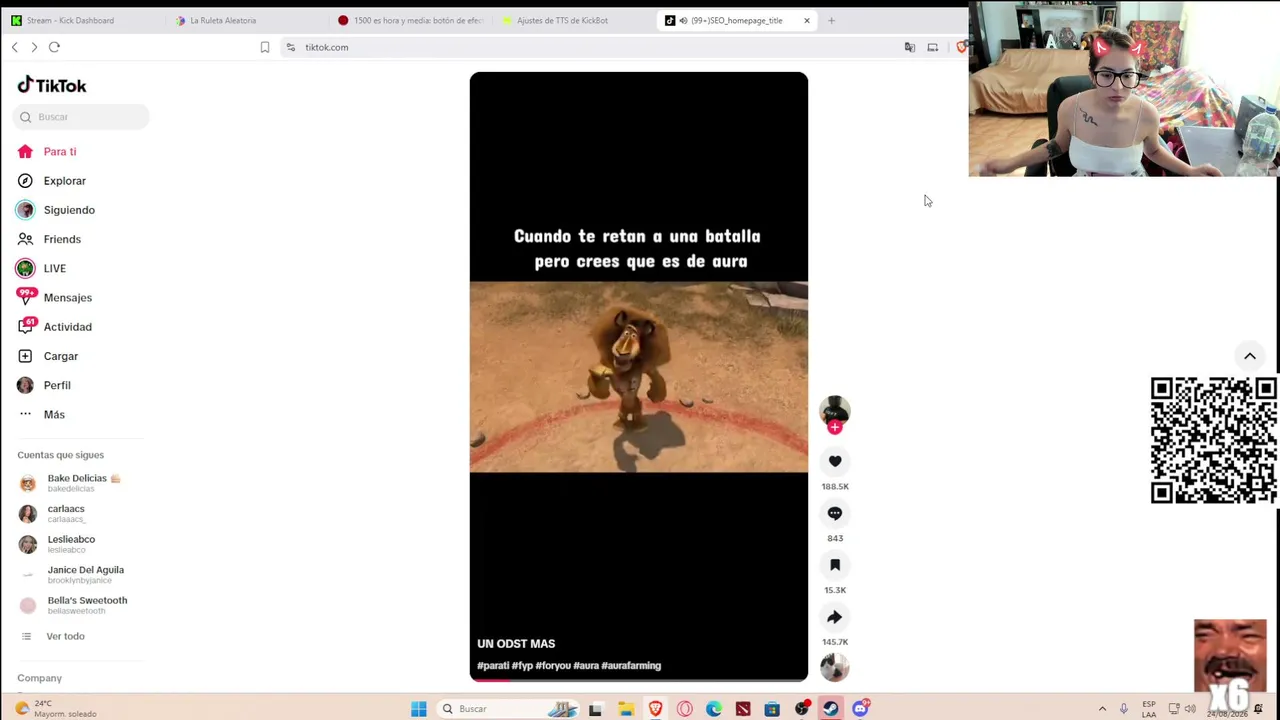Open site settings icon beside tiktok.com
This screenshot has height=720, width=1280.
(x=290, y=47)
